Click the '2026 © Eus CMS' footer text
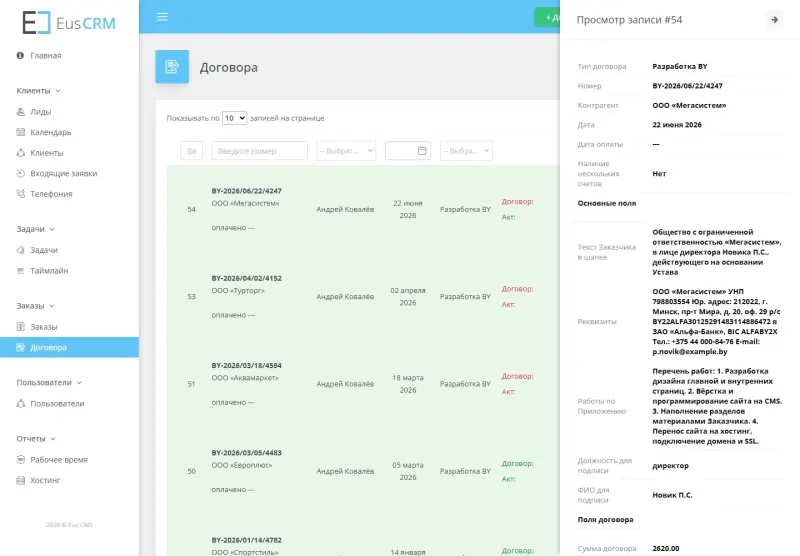Image resolution: width=800 pixels, height=556 pixels. click(69, 524)
